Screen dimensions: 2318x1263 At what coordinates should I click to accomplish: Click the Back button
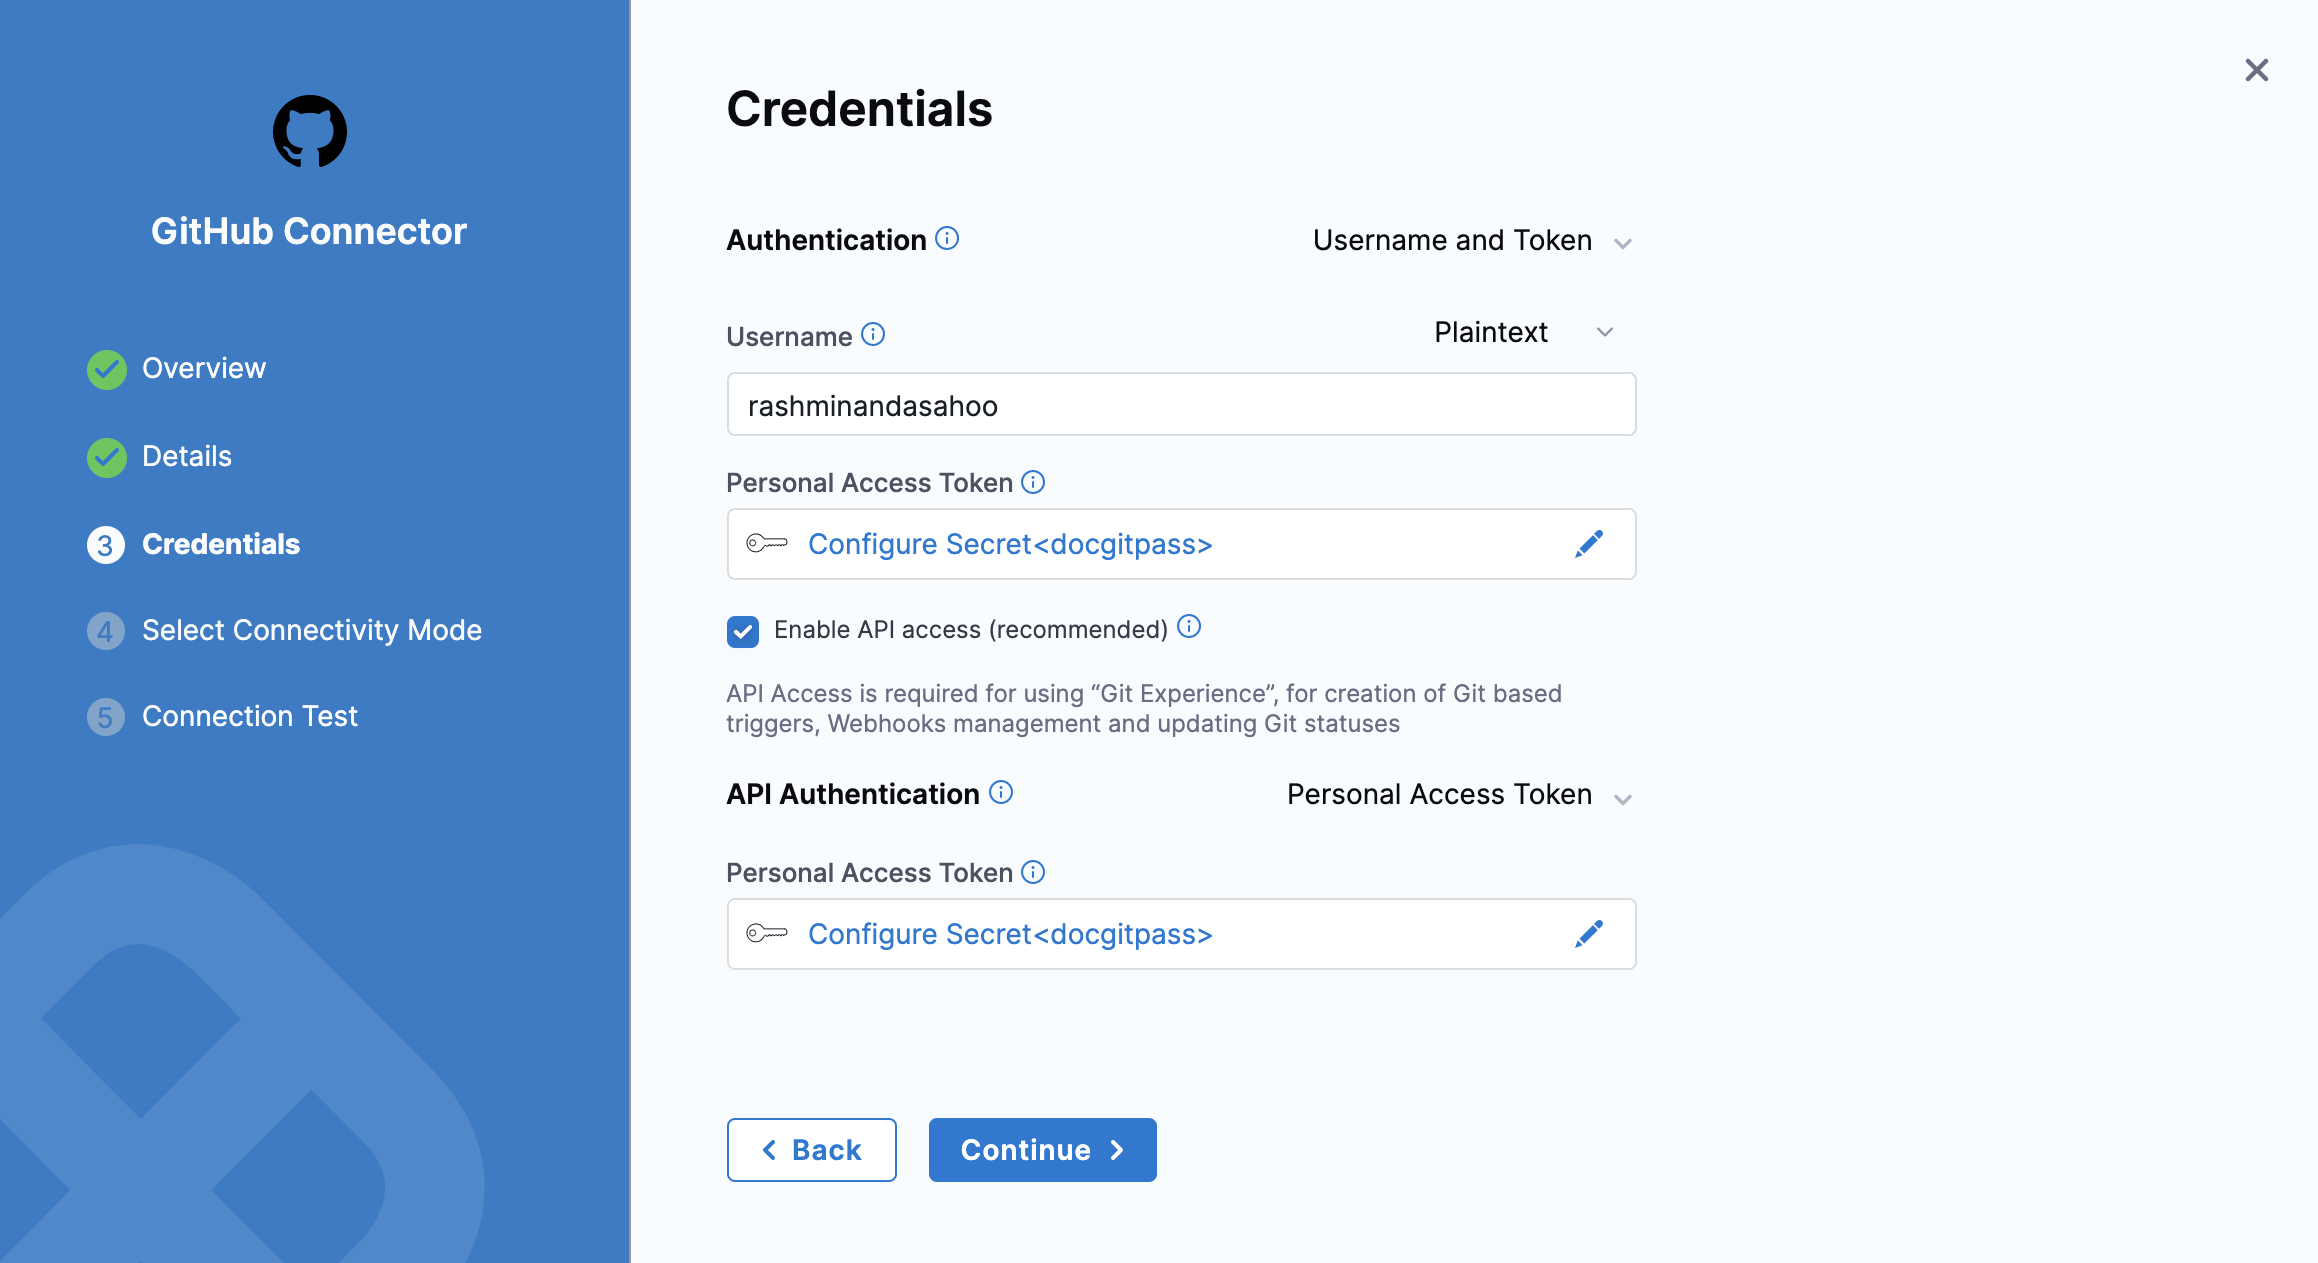(812, 1148)
